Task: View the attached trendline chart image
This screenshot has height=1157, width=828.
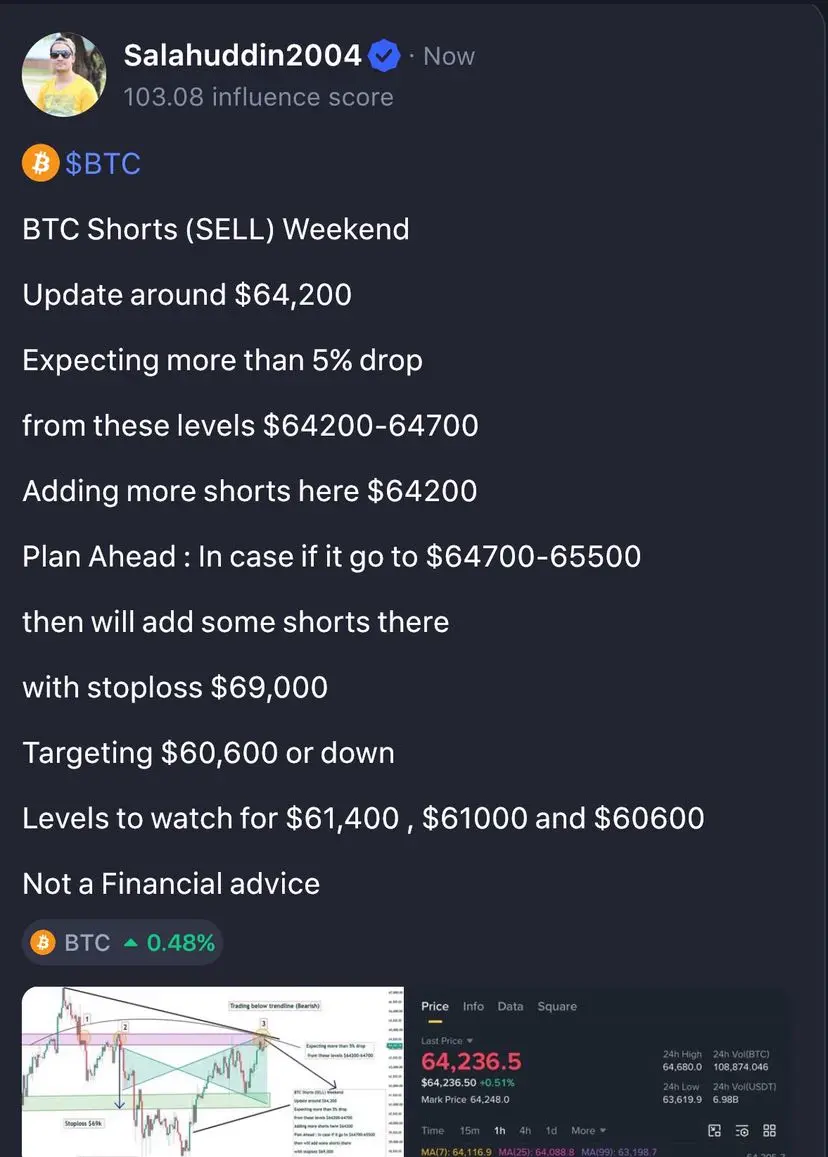Action: point(213,1071)
